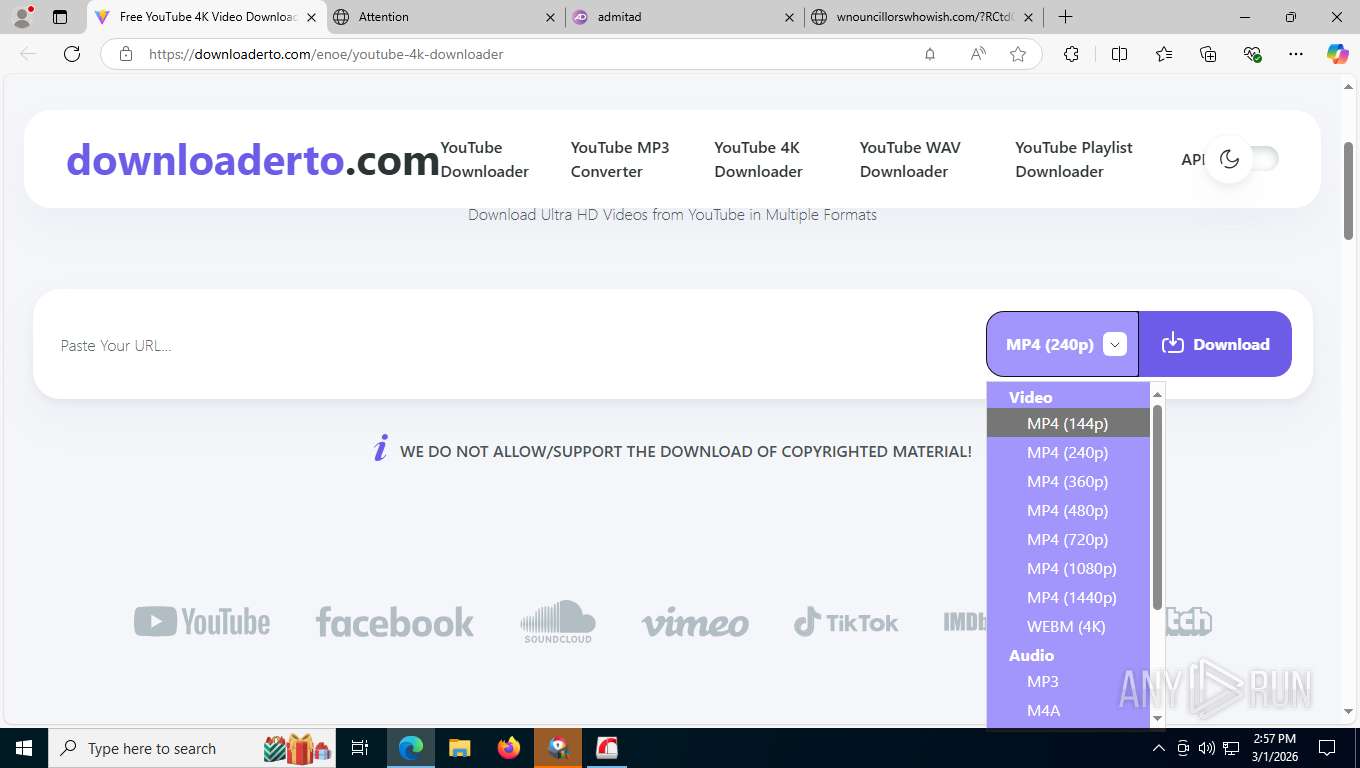
Task: Open the YouTube Downloader nav link
Action: 485,159
